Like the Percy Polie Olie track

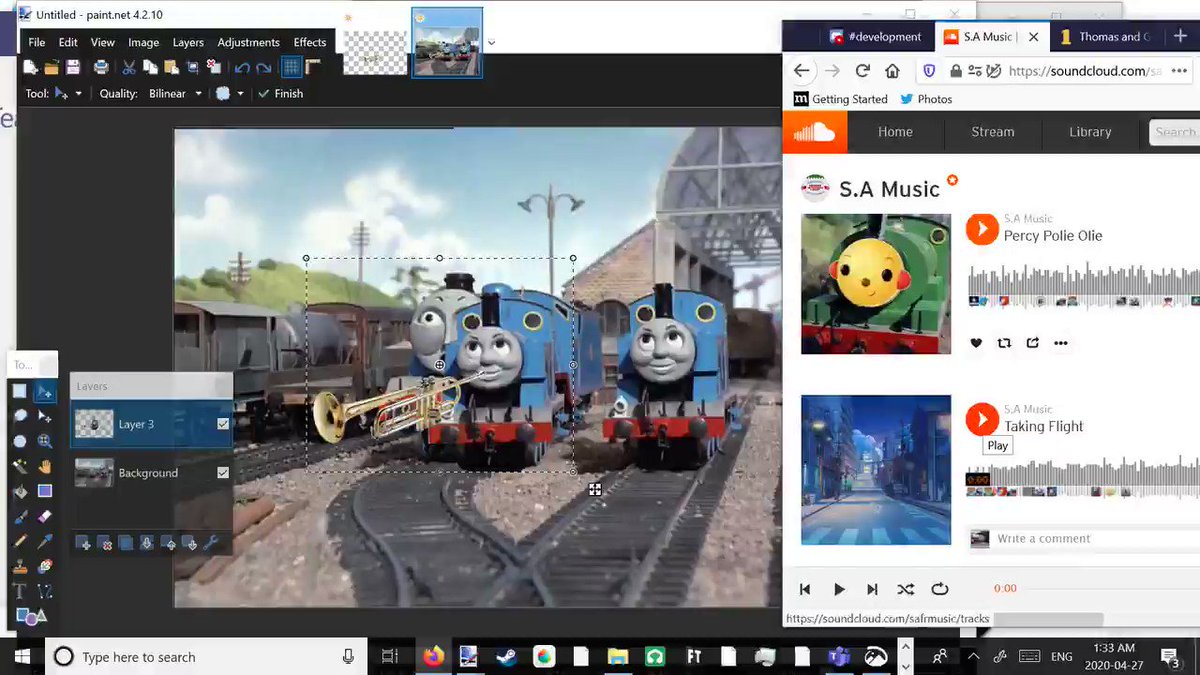pos(976,343)
